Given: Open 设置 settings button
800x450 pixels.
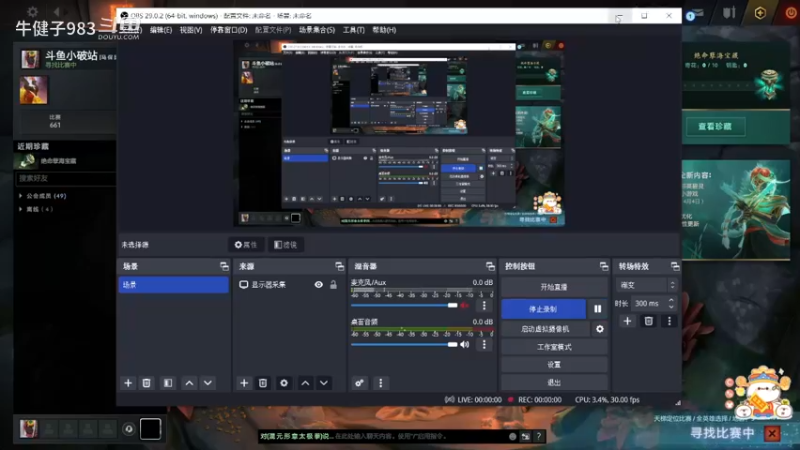Looking at the screenshot, I should [554, 365].
